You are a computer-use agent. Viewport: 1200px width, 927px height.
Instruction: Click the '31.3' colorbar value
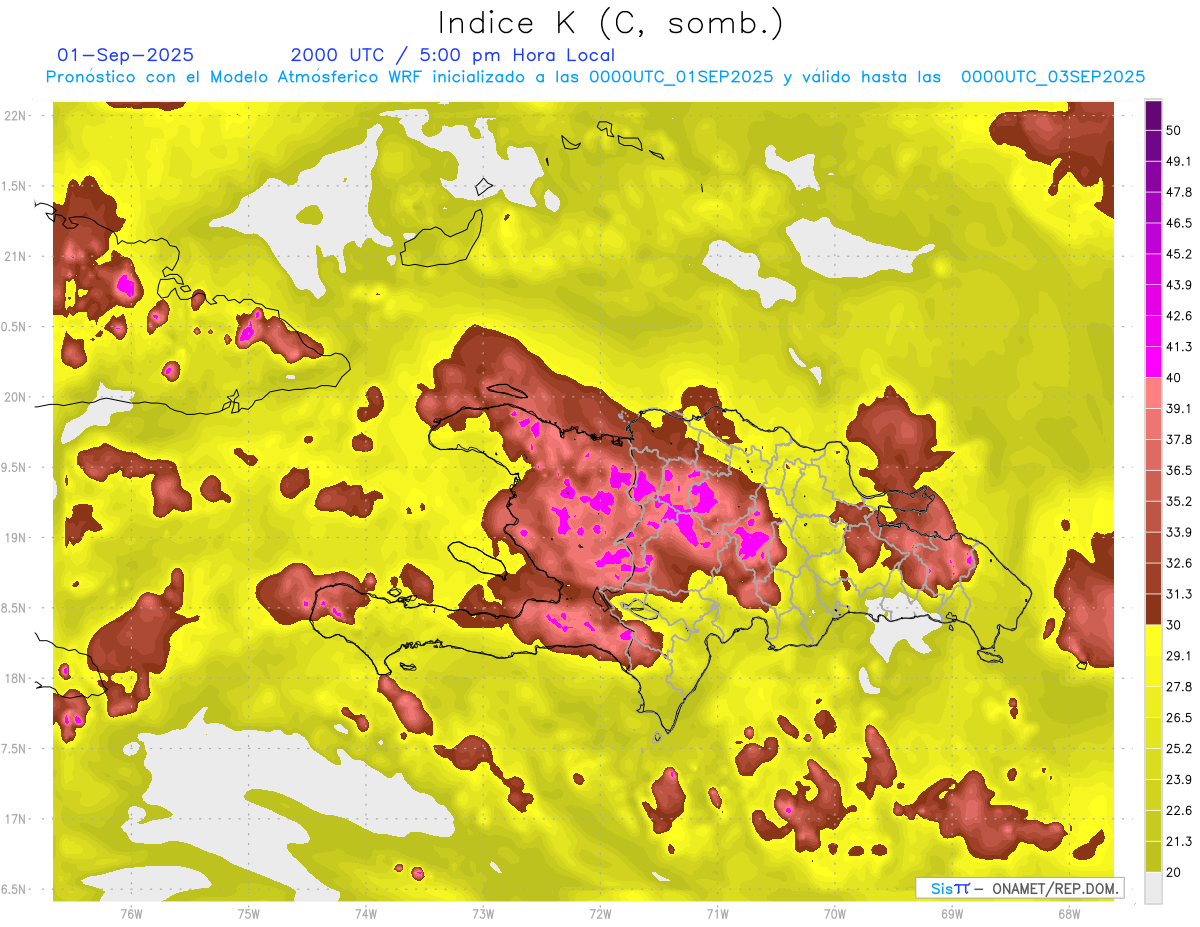[x=1179, y=594]
